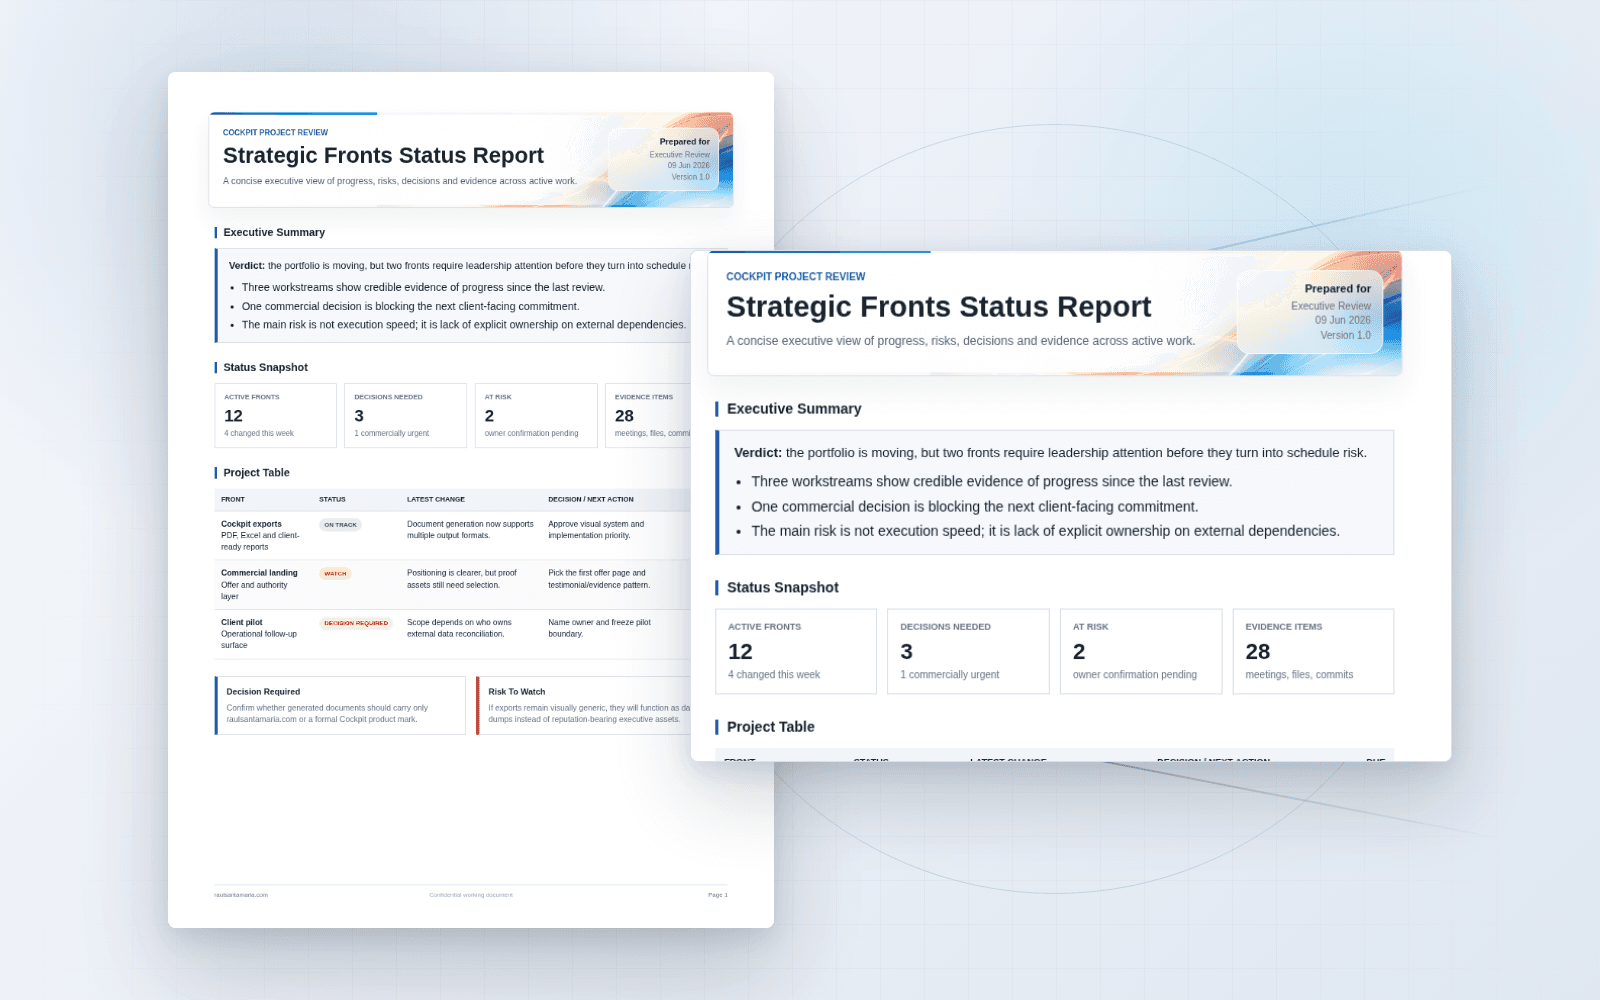This screenshot has height=1000, width=1600.
Task: Click "Risk To Watch" callout heading
Action: pyautogui.click(x=517, y=692)
